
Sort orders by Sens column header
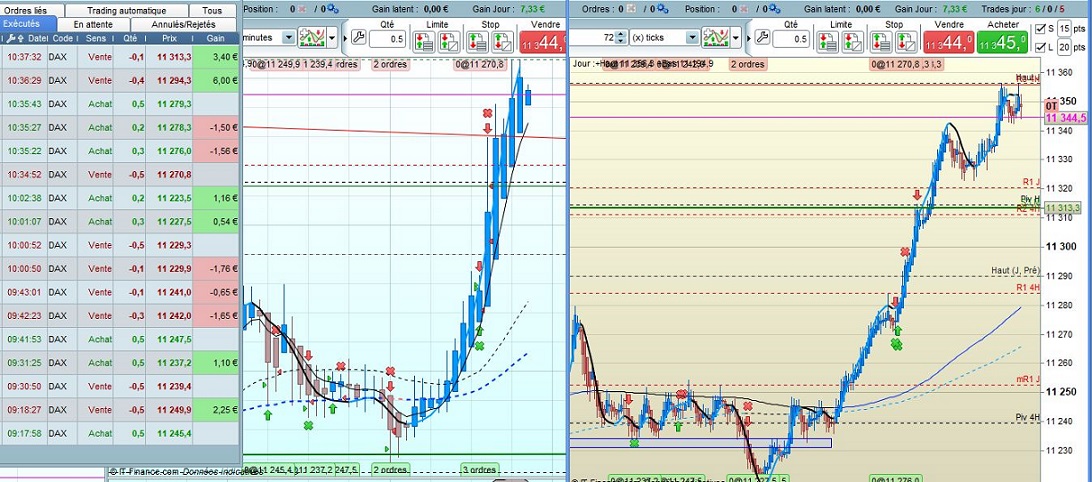pyautogui.click(x=95, y=38)
